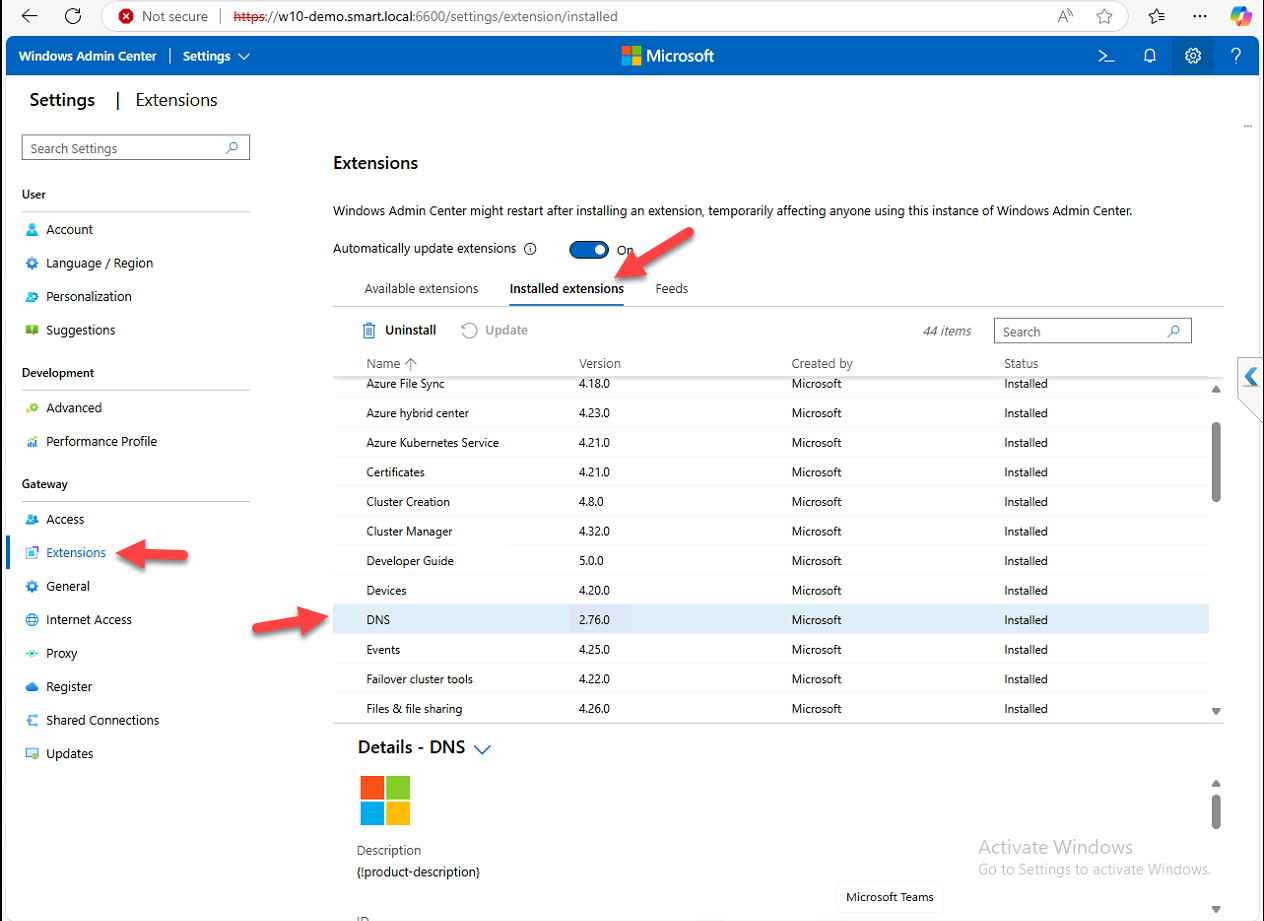Image resolution: width=1264 pixels, height=921 pixels.
Task: Click the Update circular arrow icon
Action: [x=469, y=330]
